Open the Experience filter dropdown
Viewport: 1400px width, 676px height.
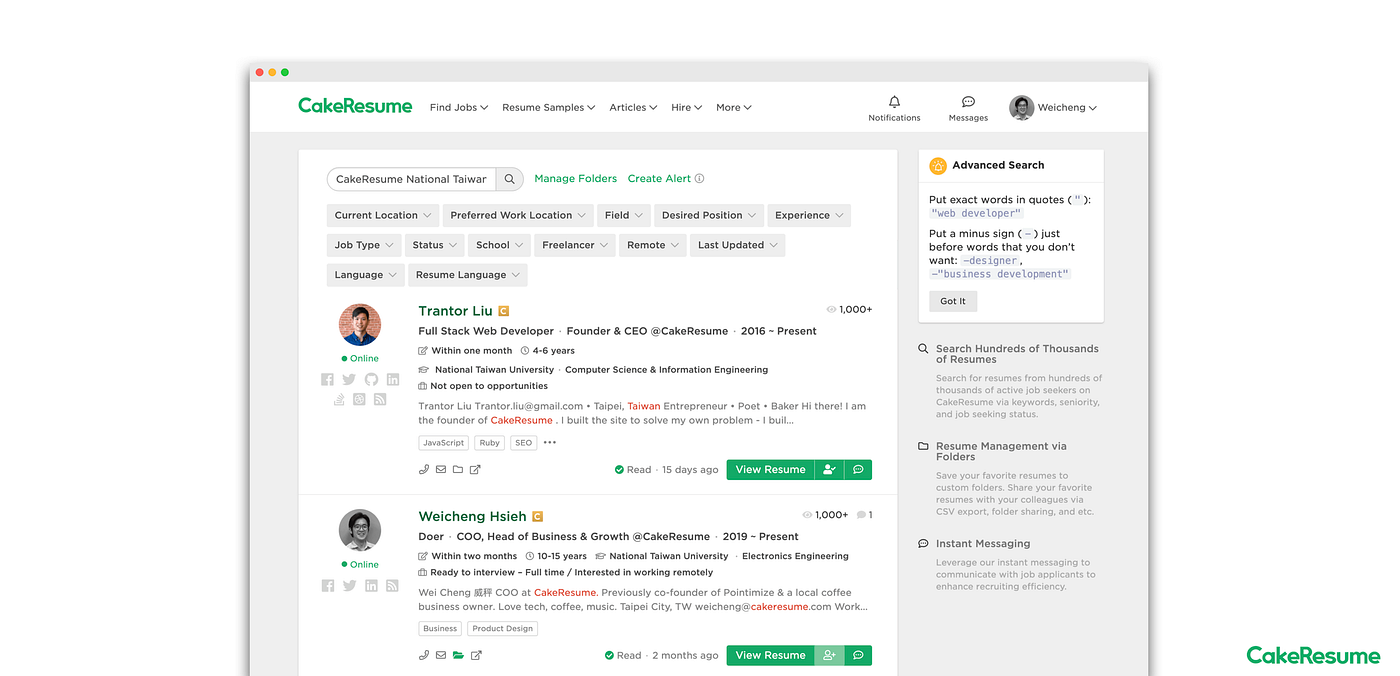809,215
